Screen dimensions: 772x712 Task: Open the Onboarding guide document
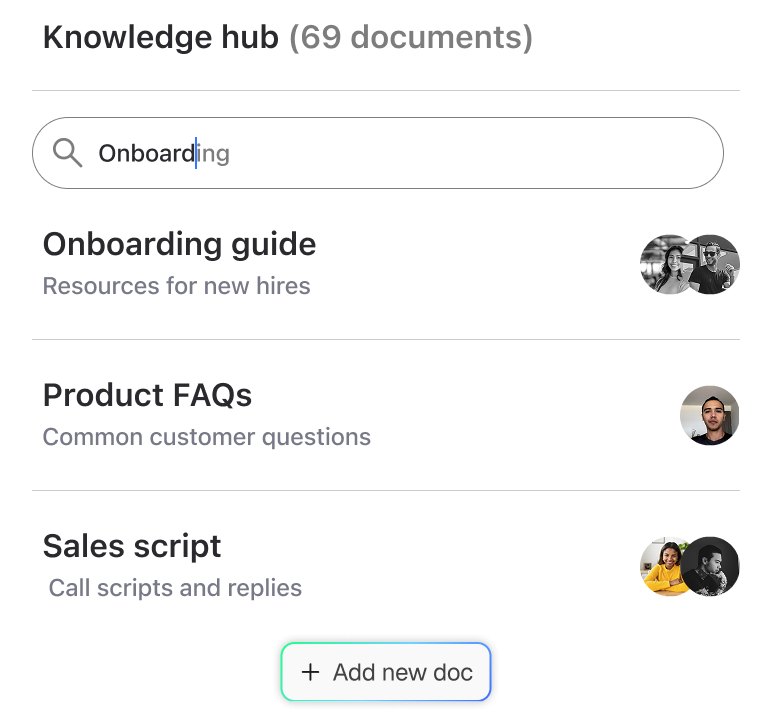pos(179,244)
